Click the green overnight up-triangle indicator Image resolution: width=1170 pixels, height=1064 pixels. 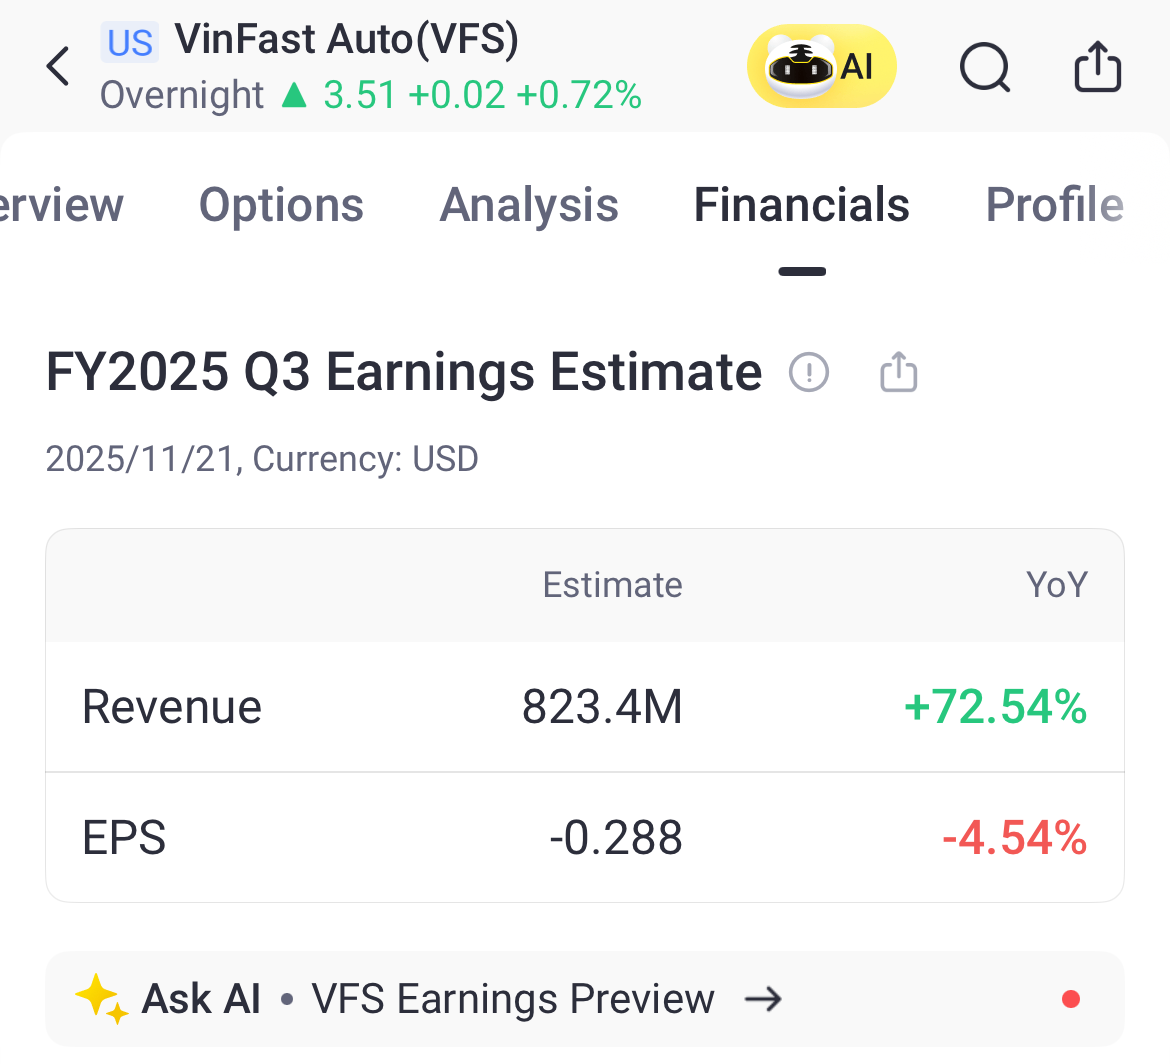coord(294,95)
